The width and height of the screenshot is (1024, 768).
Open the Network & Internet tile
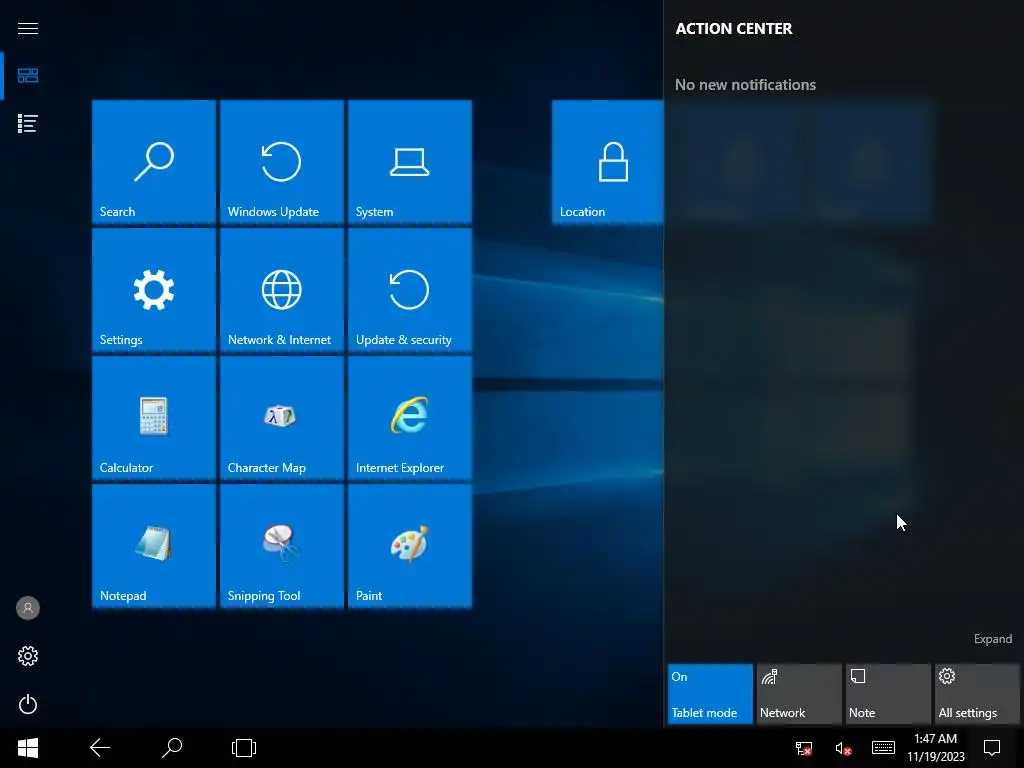point(282,290)
